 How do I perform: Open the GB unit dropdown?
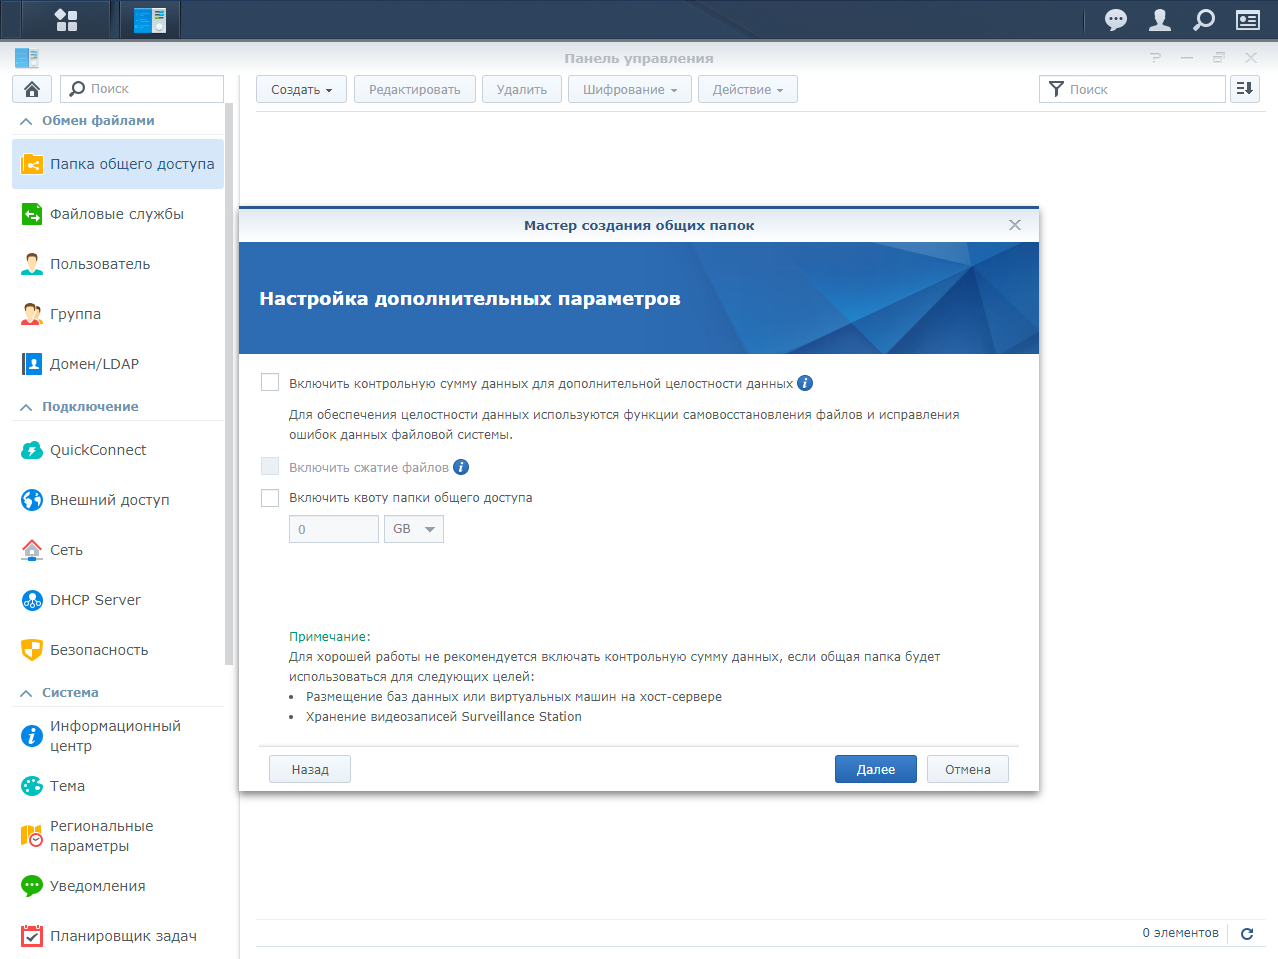pyautogui.click(x=414, y=529)
